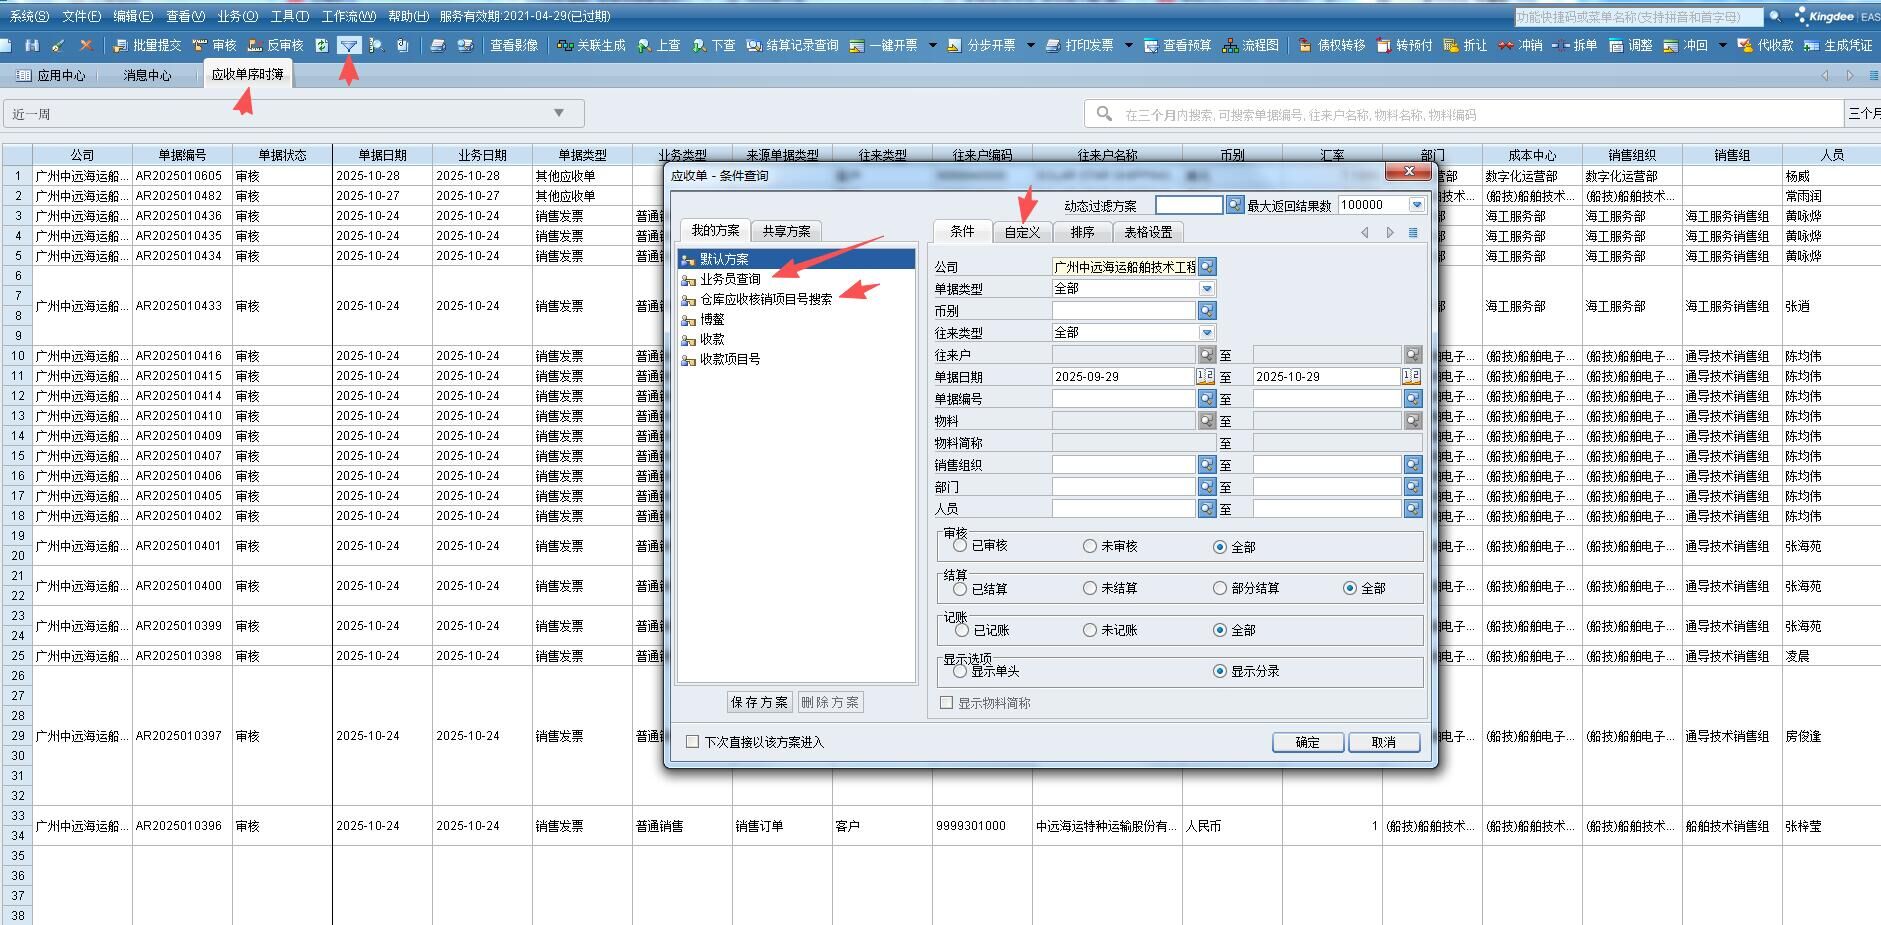The image size is (1881, 925).
Task: Select the 已审核 radio button
Action: click(961, 546)
